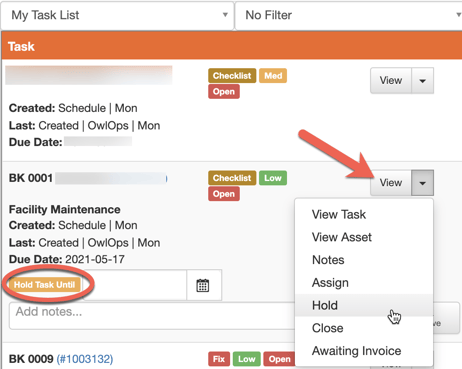462x369 pixels.
Task: Open the calendar date picker icon
Action: (204, 285)
